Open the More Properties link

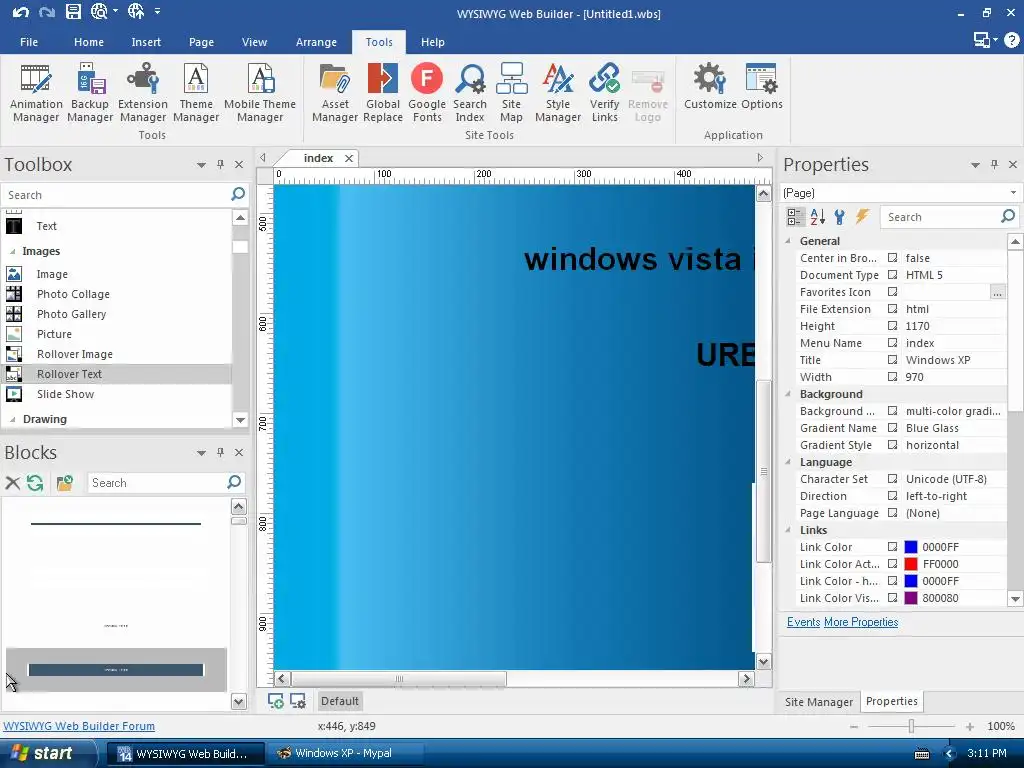[x=861, y=622]
